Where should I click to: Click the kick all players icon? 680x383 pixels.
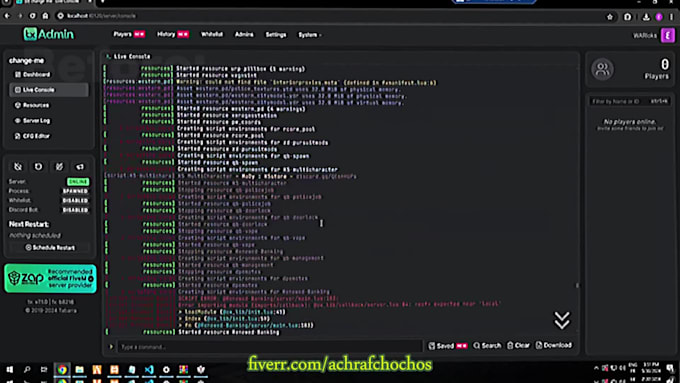click(x=59, y=167)
